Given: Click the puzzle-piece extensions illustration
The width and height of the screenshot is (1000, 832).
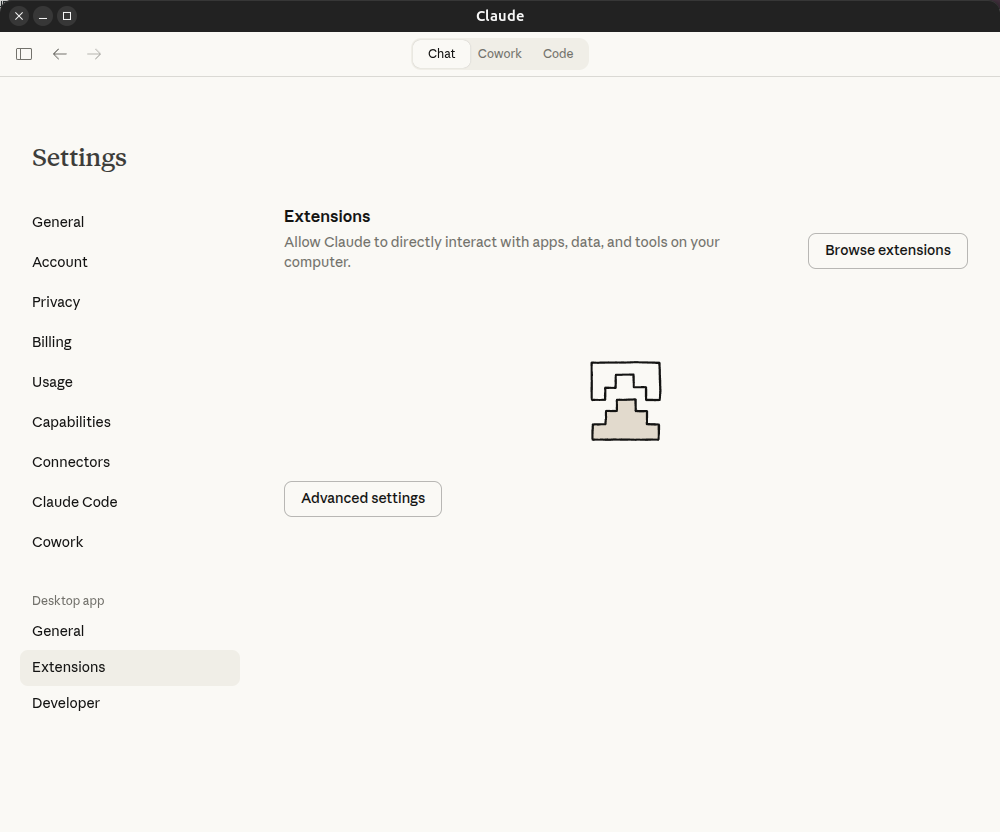Looking at the screenshot, I should click(625, 400).
